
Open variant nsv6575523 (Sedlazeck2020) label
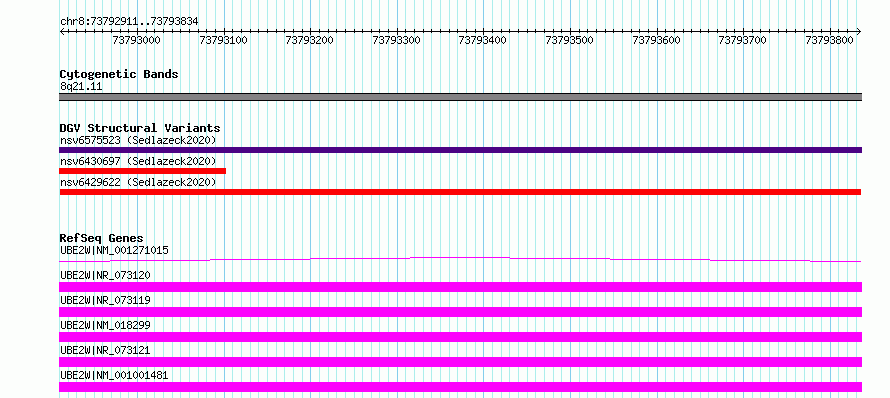click(138, 140)
